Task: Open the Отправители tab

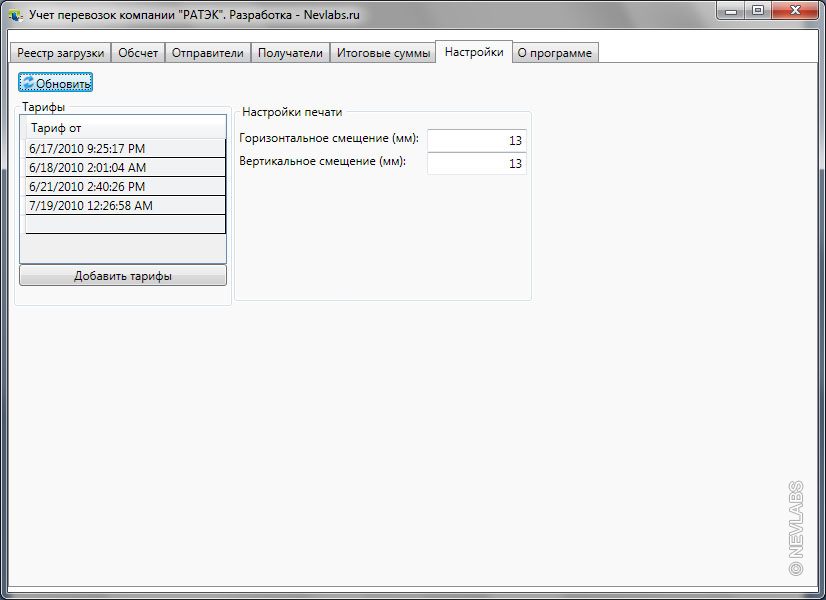Action: [208, 53]
